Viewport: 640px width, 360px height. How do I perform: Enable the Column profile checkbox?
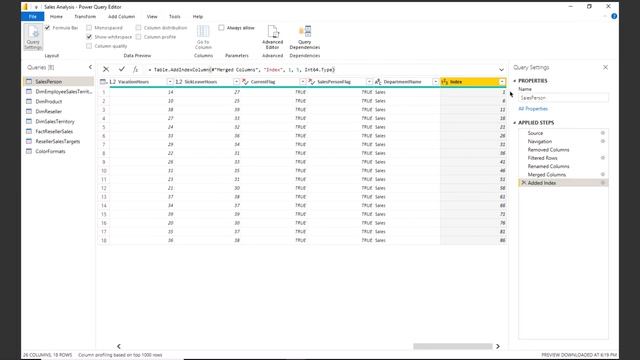[138, 37]
